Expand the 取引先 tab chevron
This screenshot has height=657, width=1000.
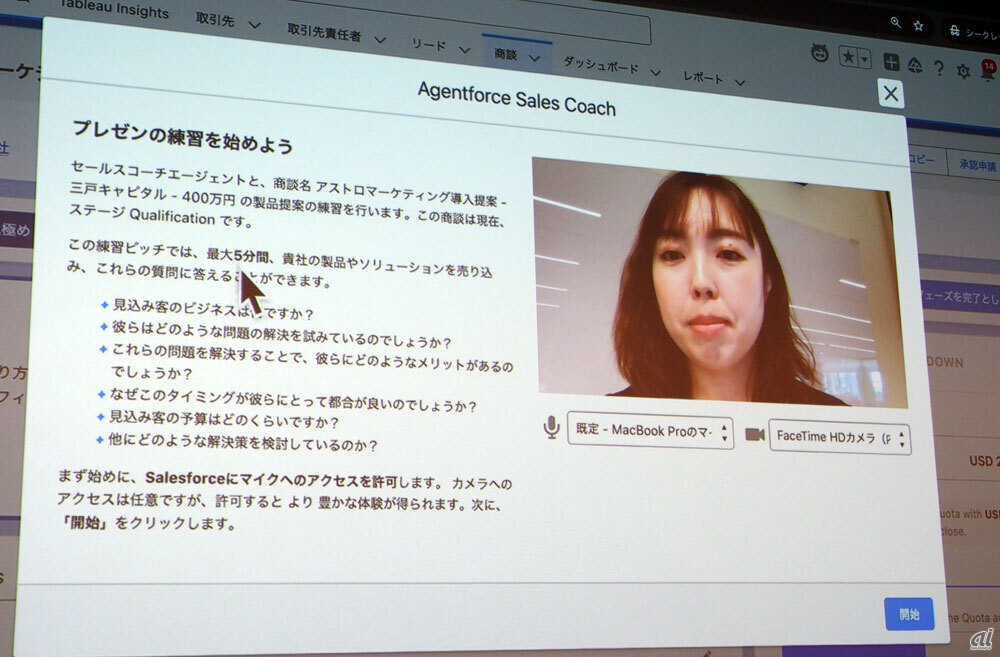(254, 25)
